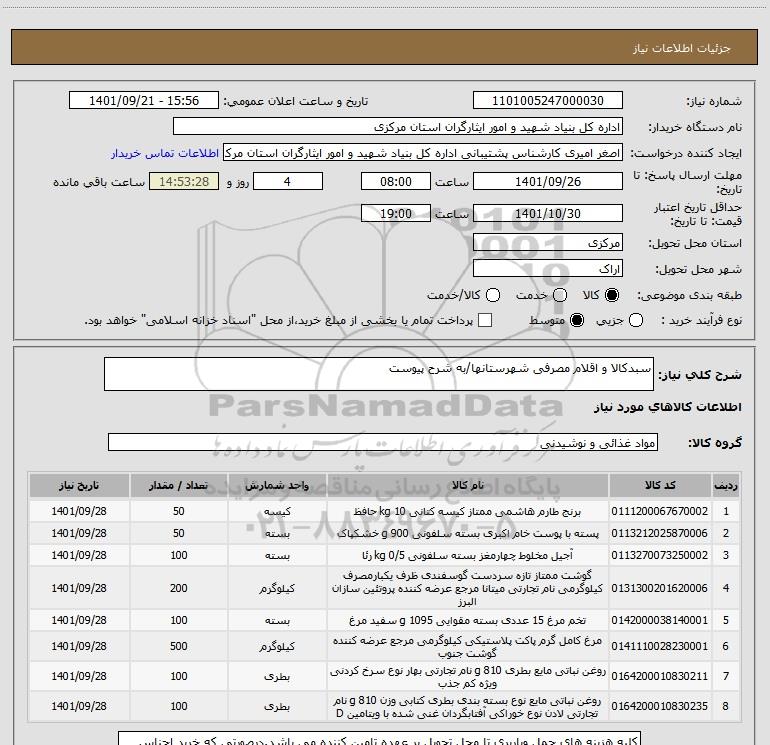Click the کیسه unit in row 1
770x745 pixels.
coord(277,512)
